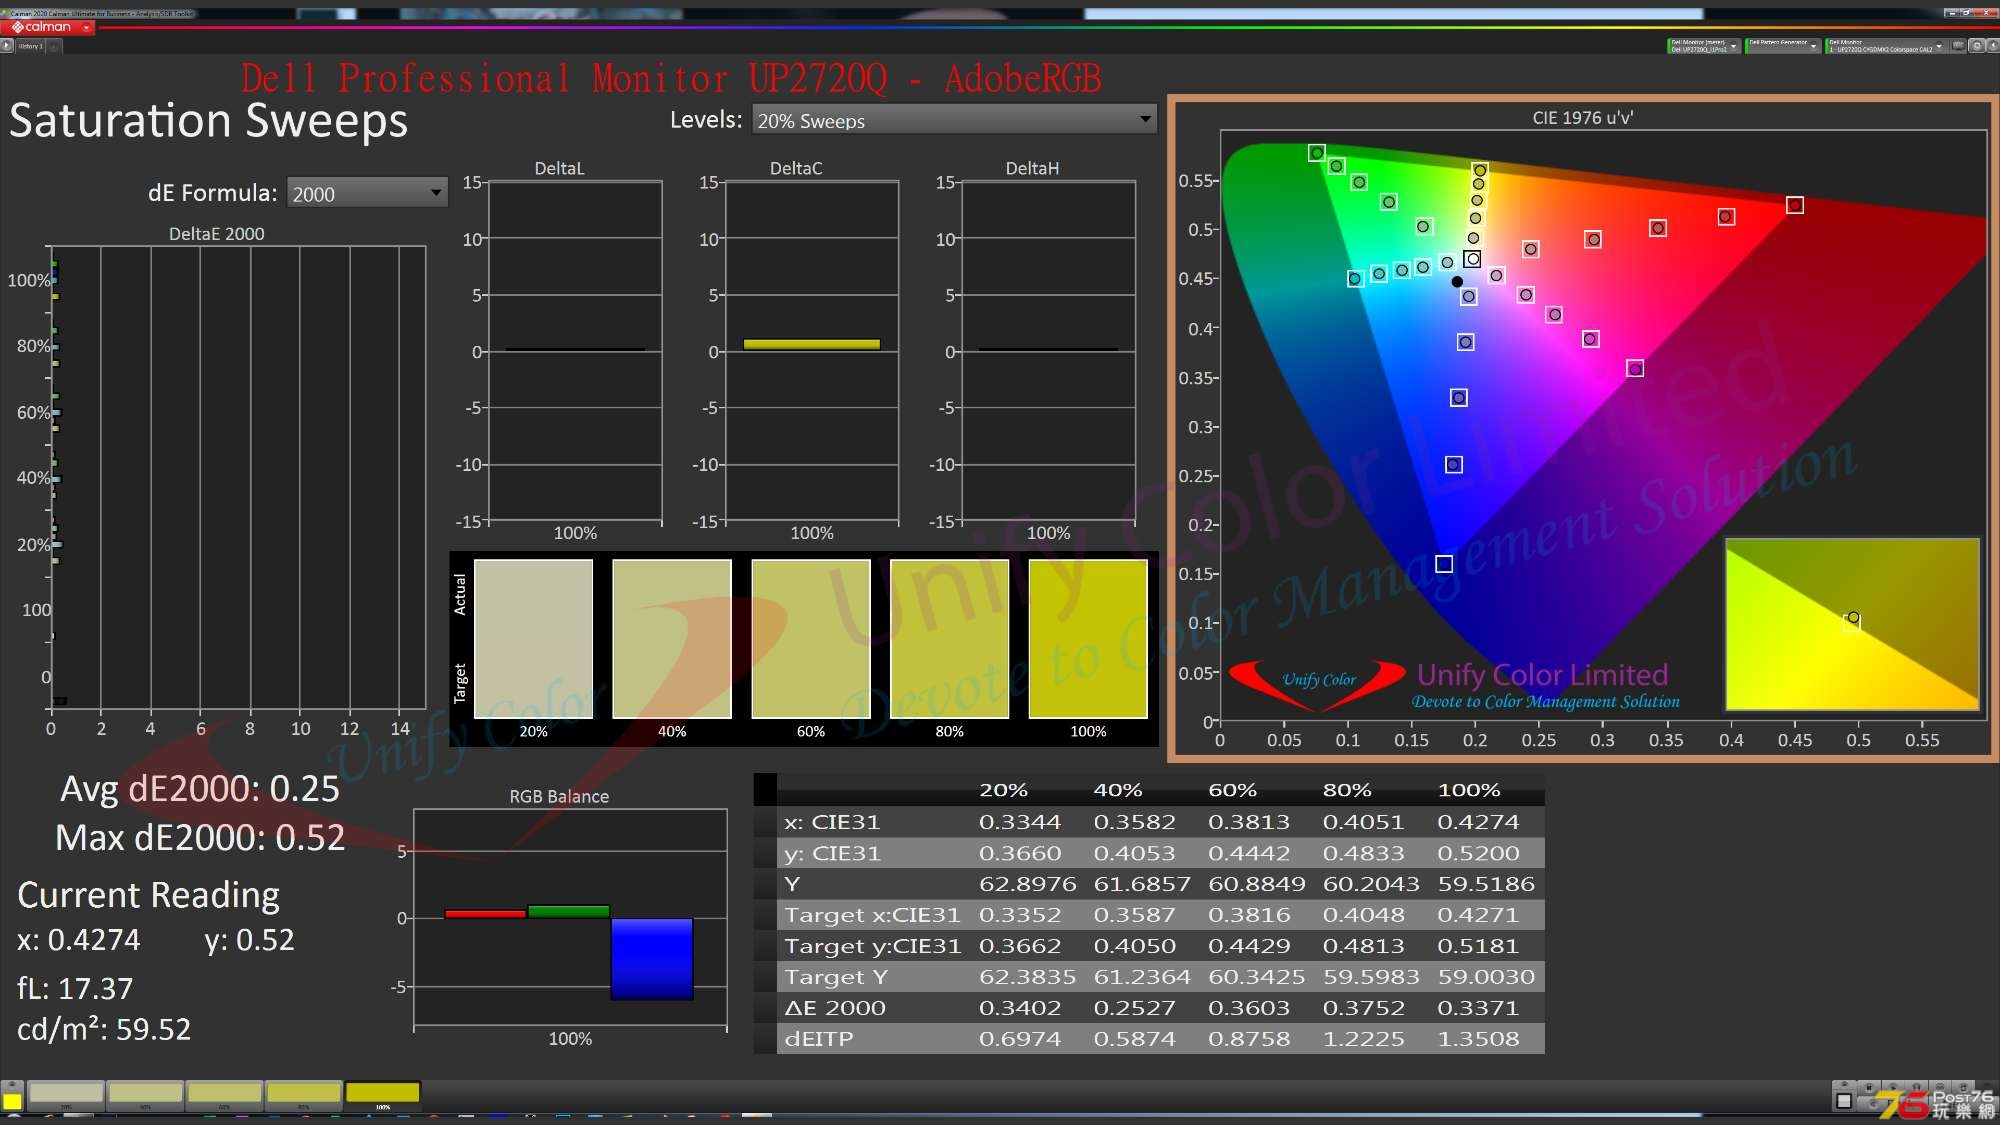The height and width of the screenshot is (1125, 2000).
Task: Click the 40% Actual/Target comparison patch
Action: [672, 639]
